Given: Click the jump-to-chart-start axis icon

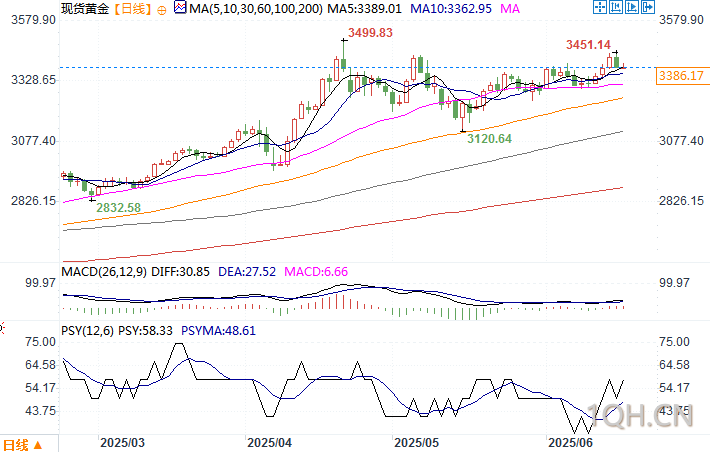Looking at the screenshot, I should (616, 7).
